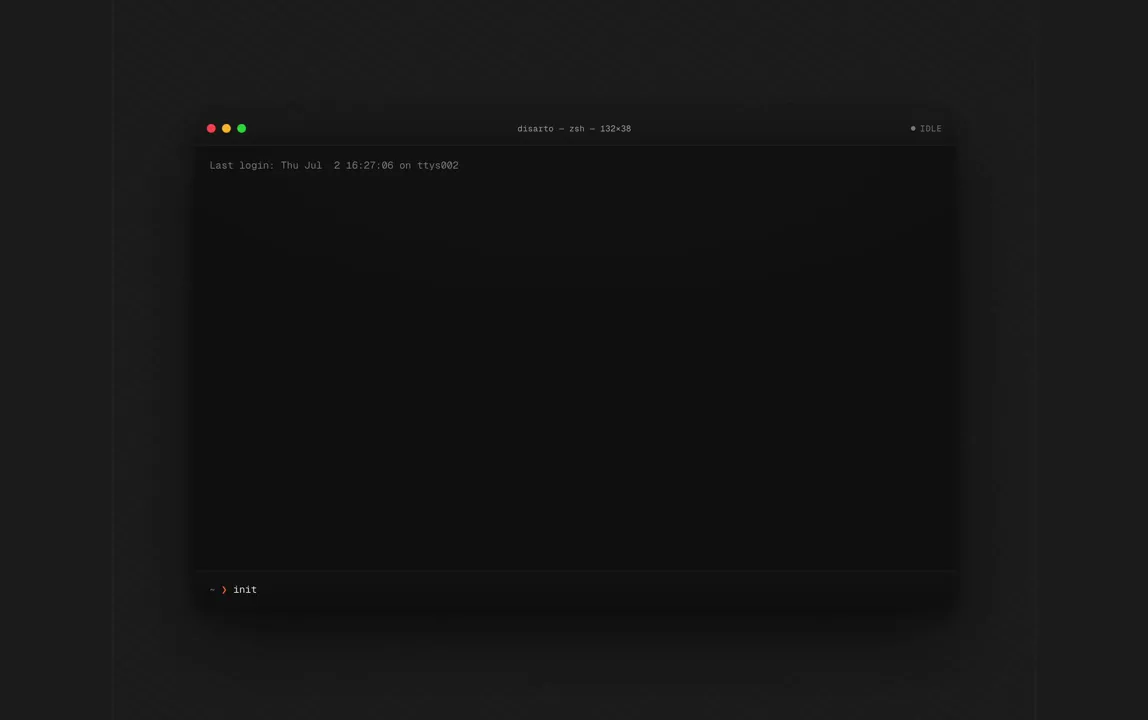This screenshot has height=720, width=1148.
Task: Click the IDLE status indicator
Action: 926,129
